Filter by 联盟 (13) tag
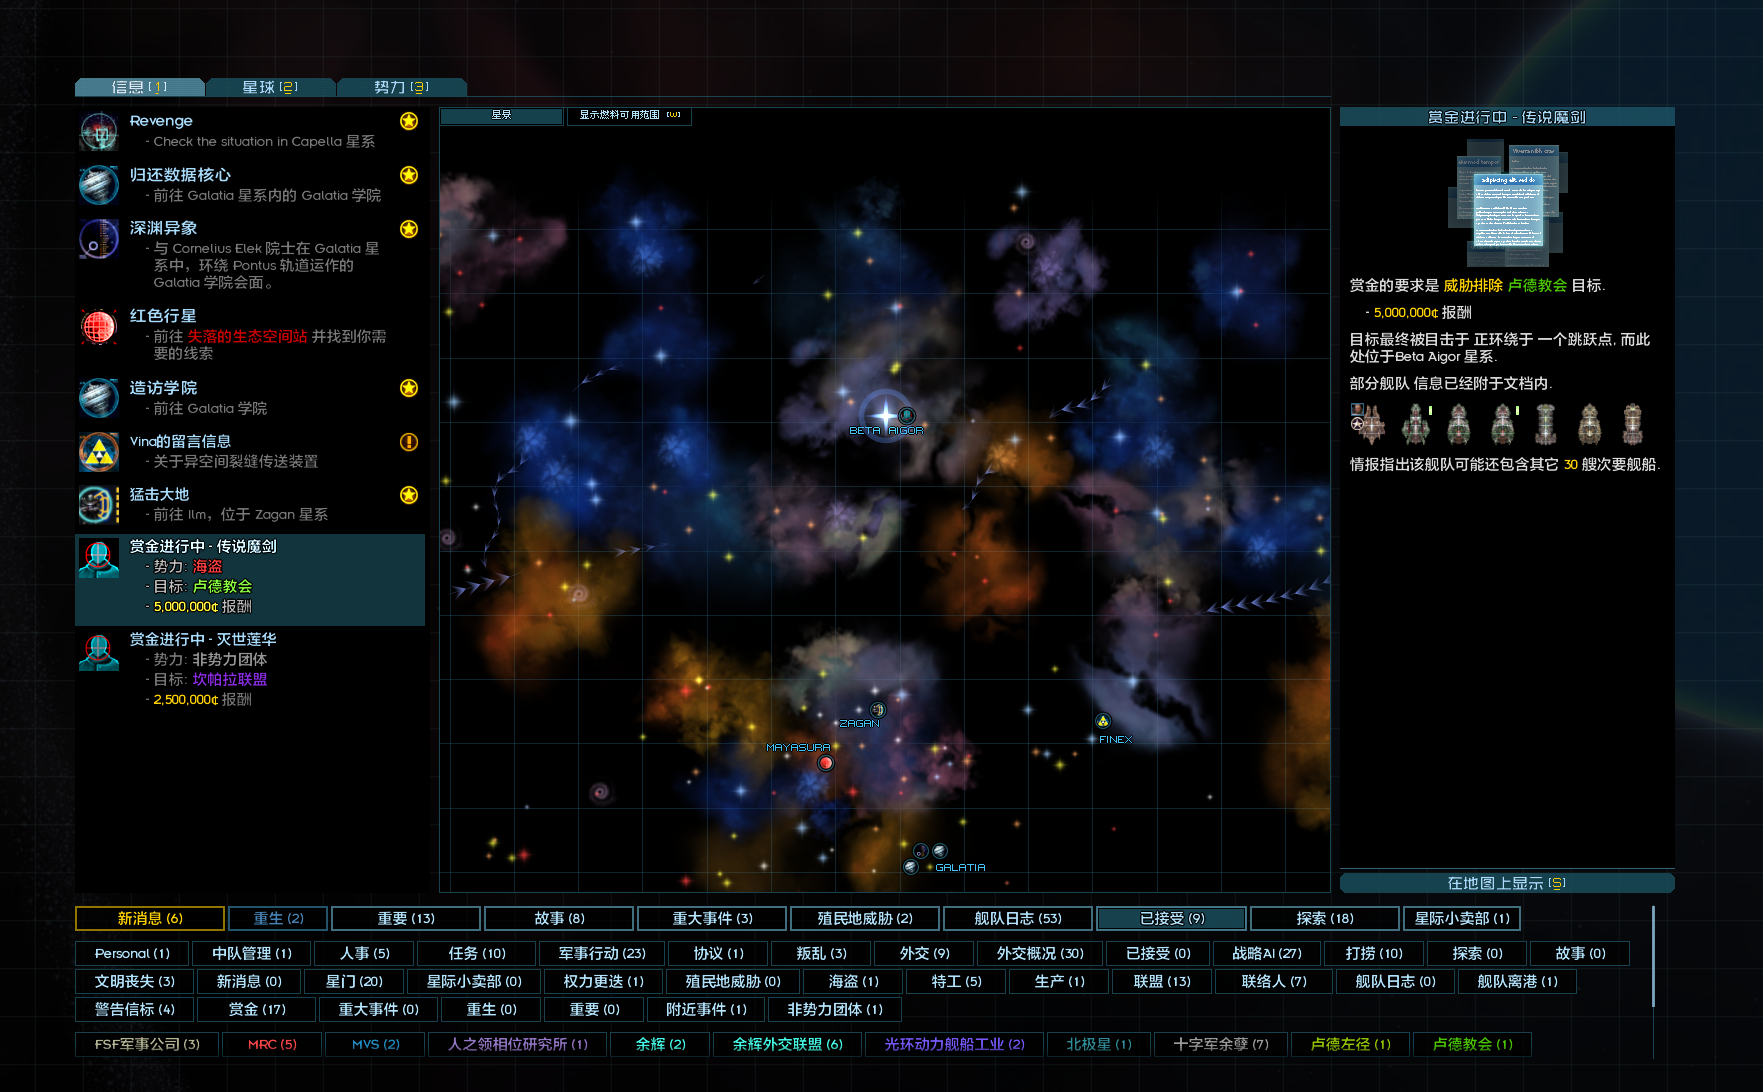Screen dimensions: 1763x1092 pos(1162,981)
